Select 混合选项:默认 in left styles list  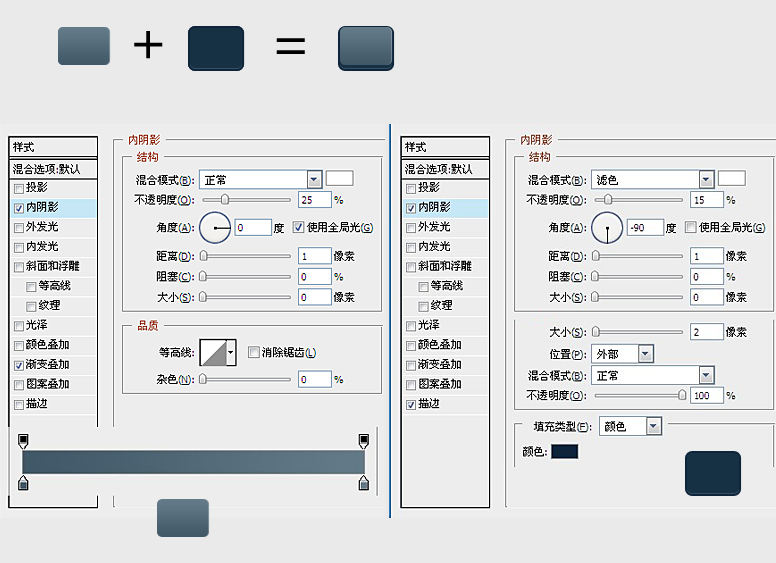(x=53, y=169)
